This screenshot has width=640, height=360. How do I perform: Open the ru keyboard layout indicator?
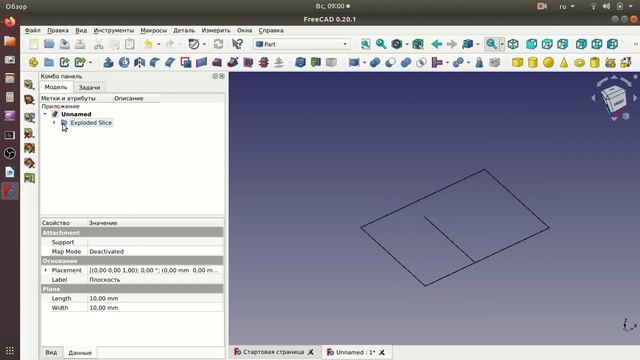pos(567,6)
